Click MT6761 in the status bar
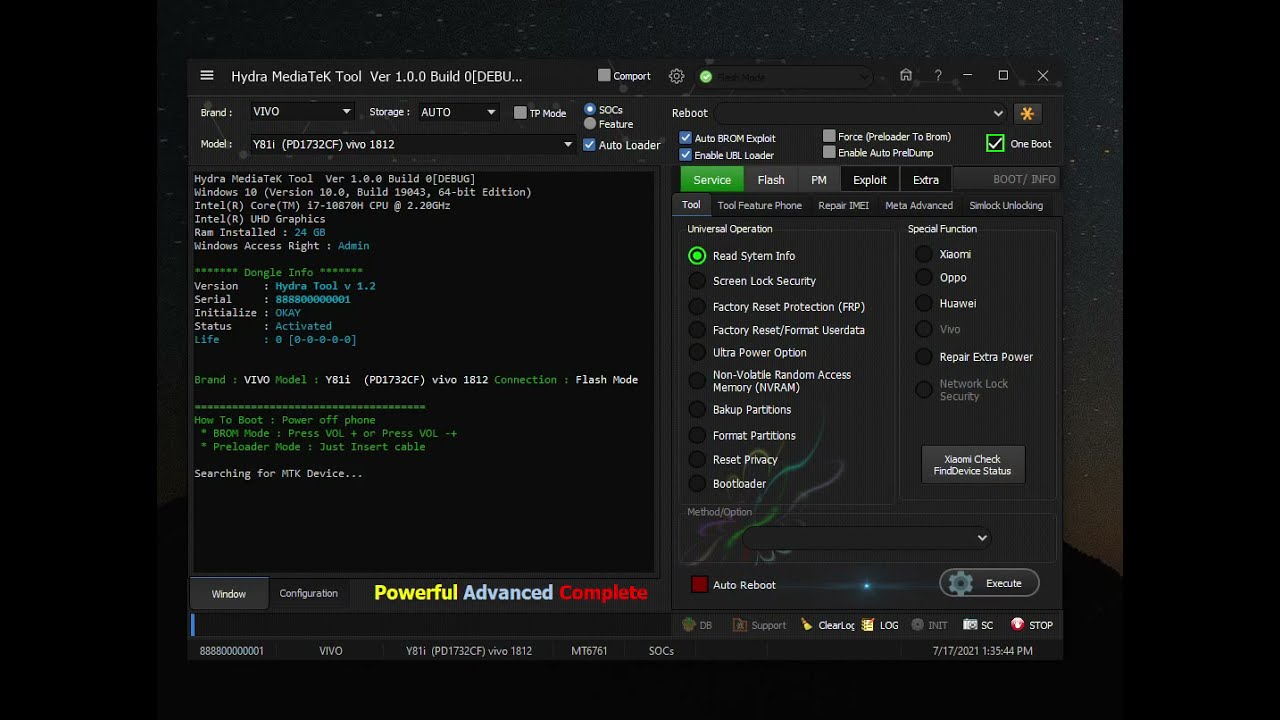Viewport: 1280px width, 720px height. click(589, 651)
